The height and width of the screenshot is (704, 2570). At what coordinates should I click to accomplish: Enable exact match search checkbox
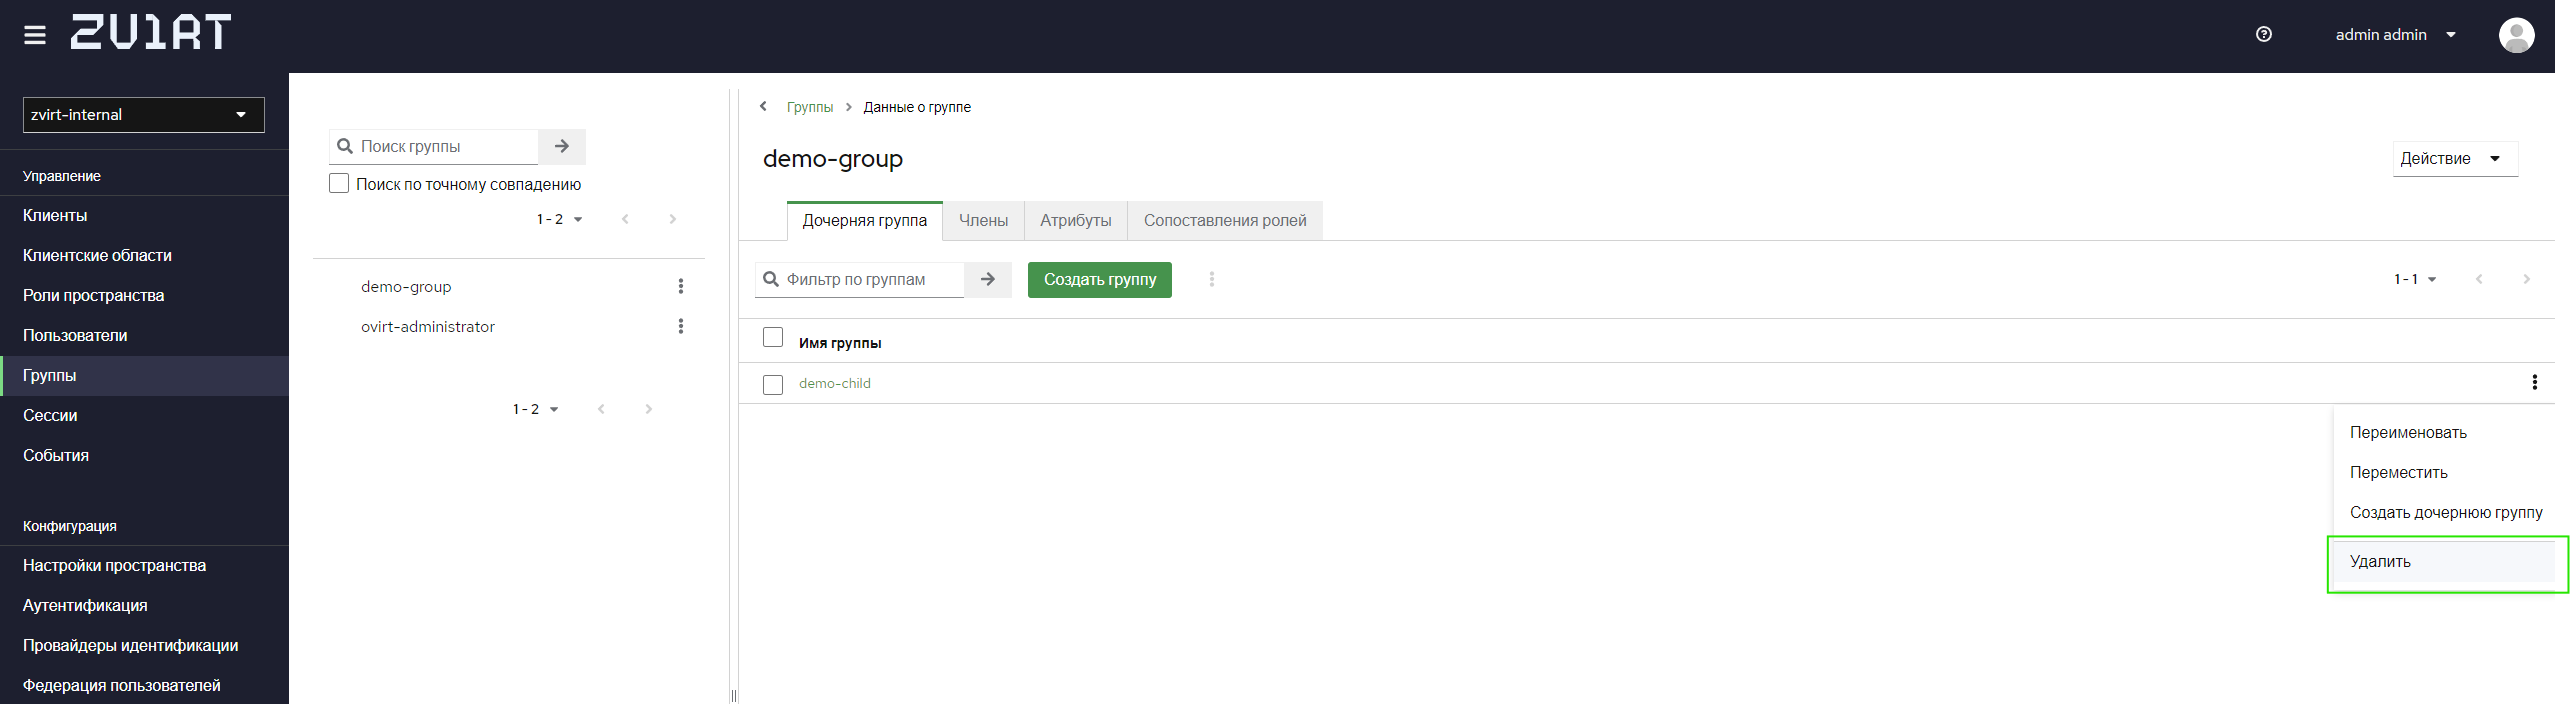(x=339, y=183)
